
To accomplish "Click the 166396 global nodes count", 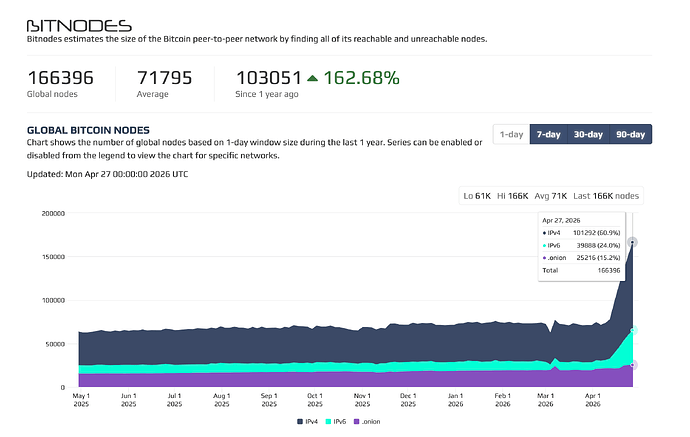I will pyautogui.click(x=60, y=78).
